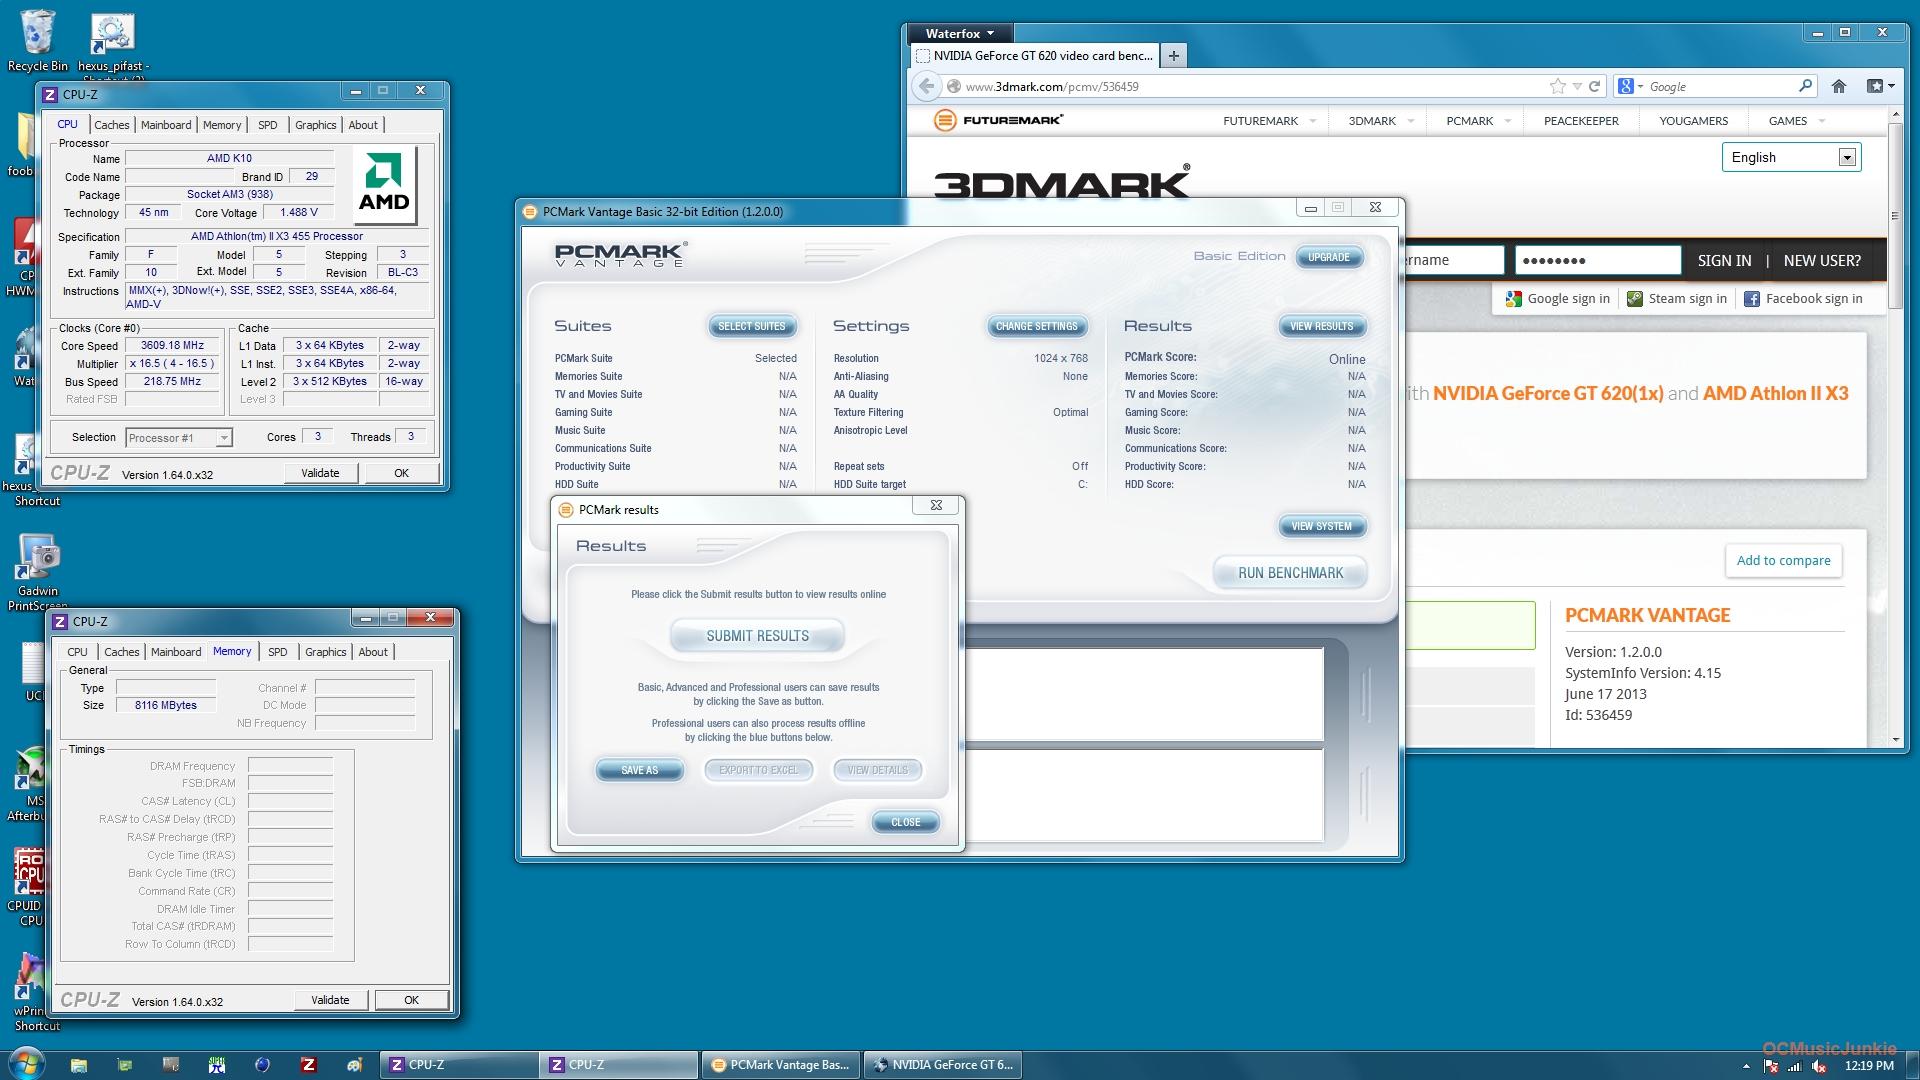Select the NVIDIA GeForce GT 620 browser tab
Screen dimensions: 1920x1080
[1035, 56]
